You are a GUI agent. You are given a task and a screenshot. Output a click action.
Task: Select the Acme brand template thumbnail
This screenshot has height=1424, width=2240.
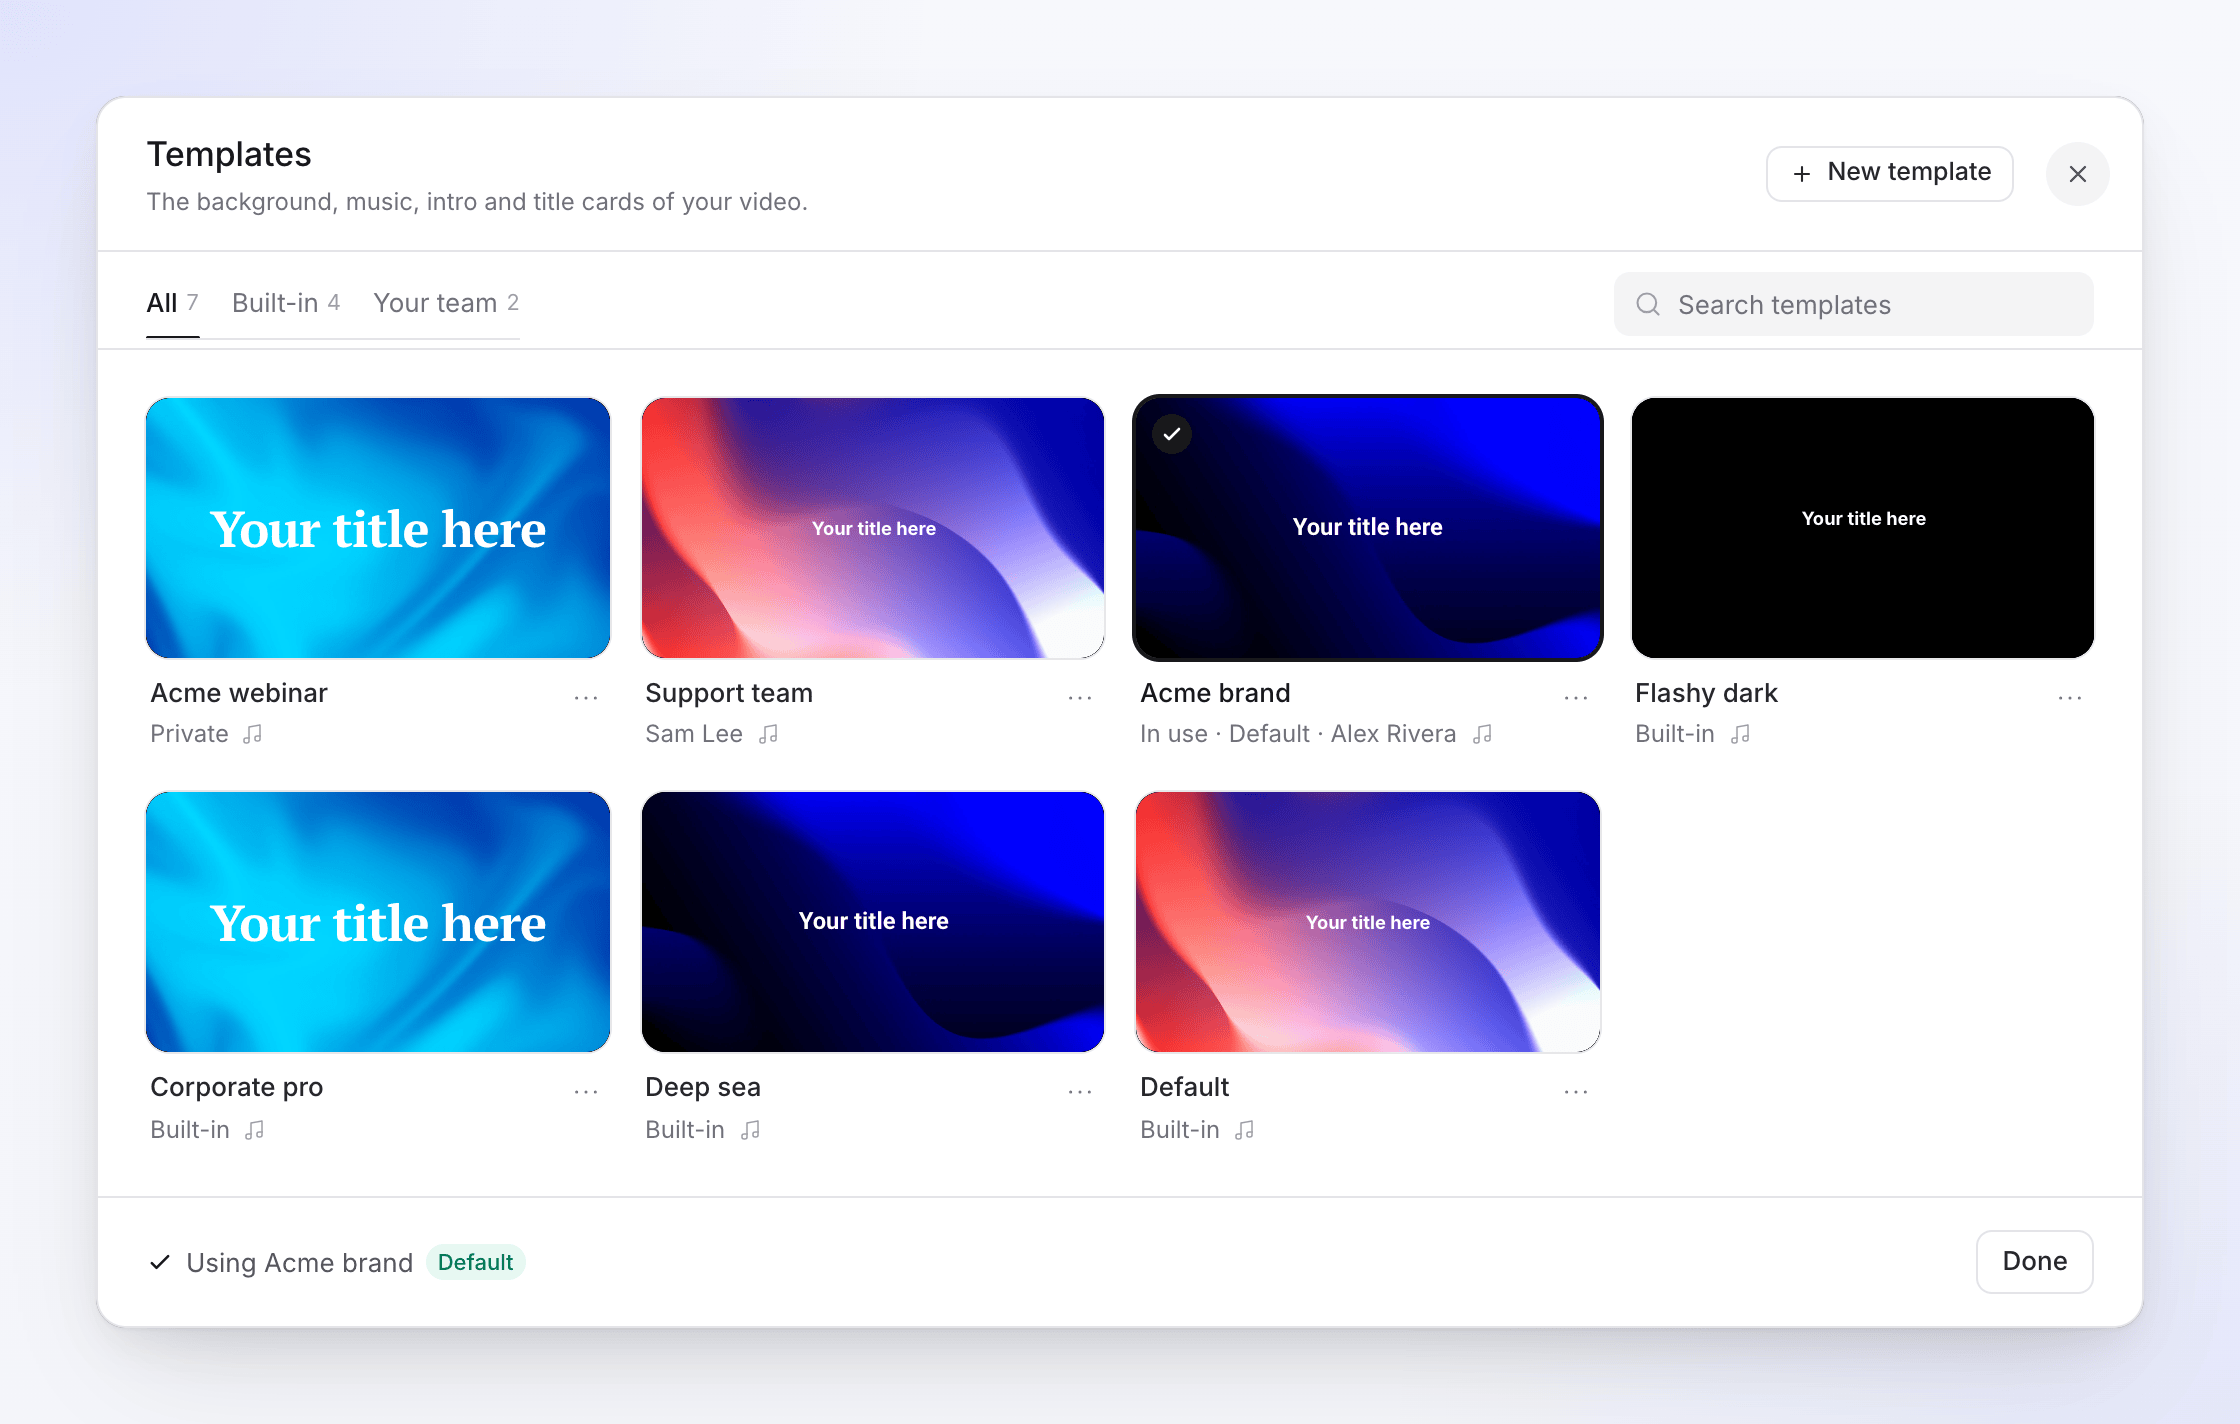tap(1368, 528)
